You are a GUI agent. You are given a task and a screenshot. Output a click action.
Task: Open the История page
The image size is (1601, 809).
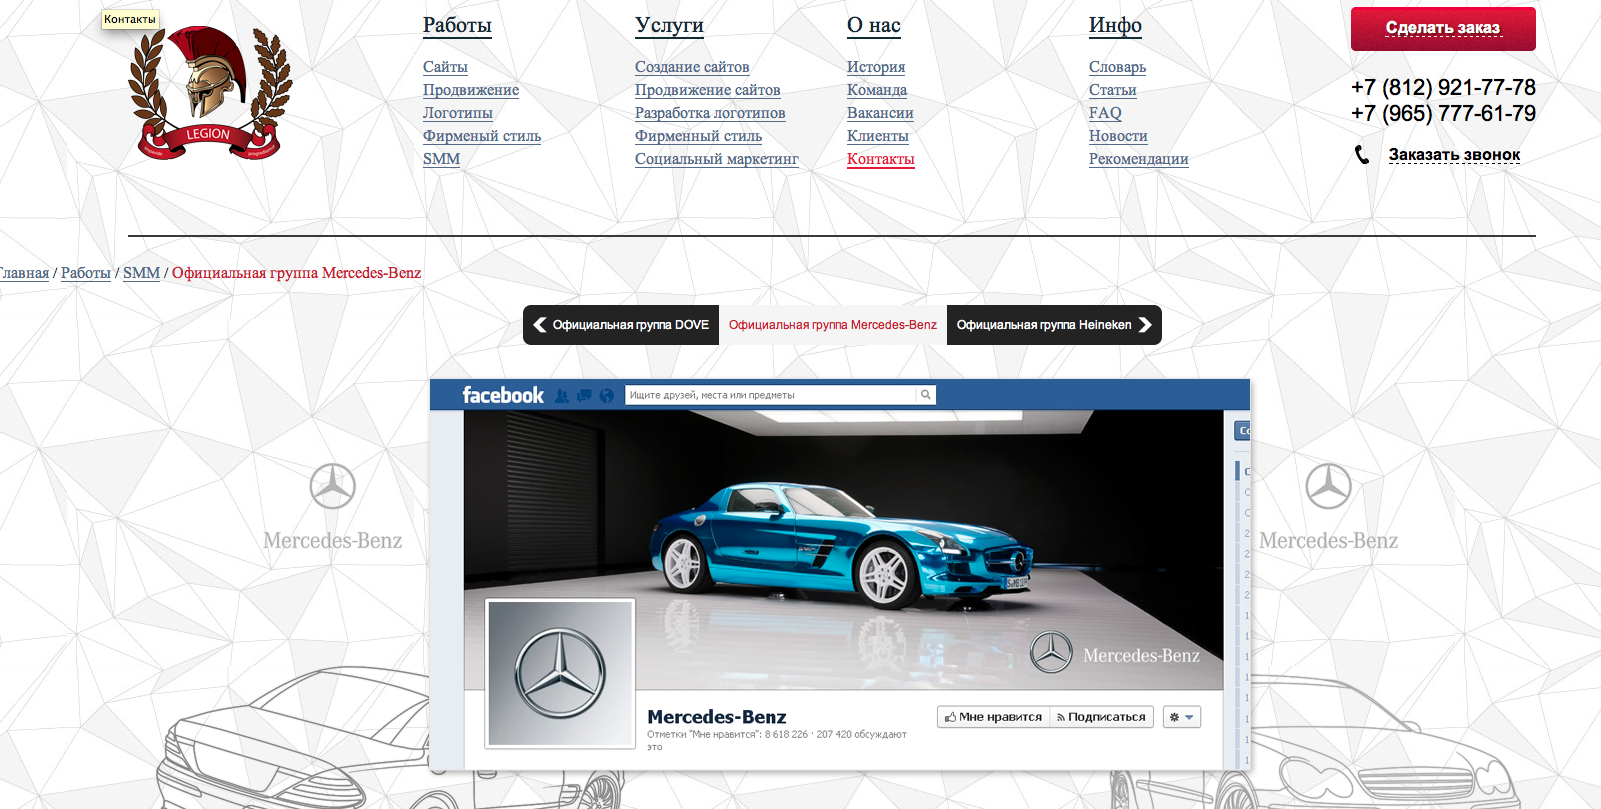pyautogui.click(x=876, y=67)
